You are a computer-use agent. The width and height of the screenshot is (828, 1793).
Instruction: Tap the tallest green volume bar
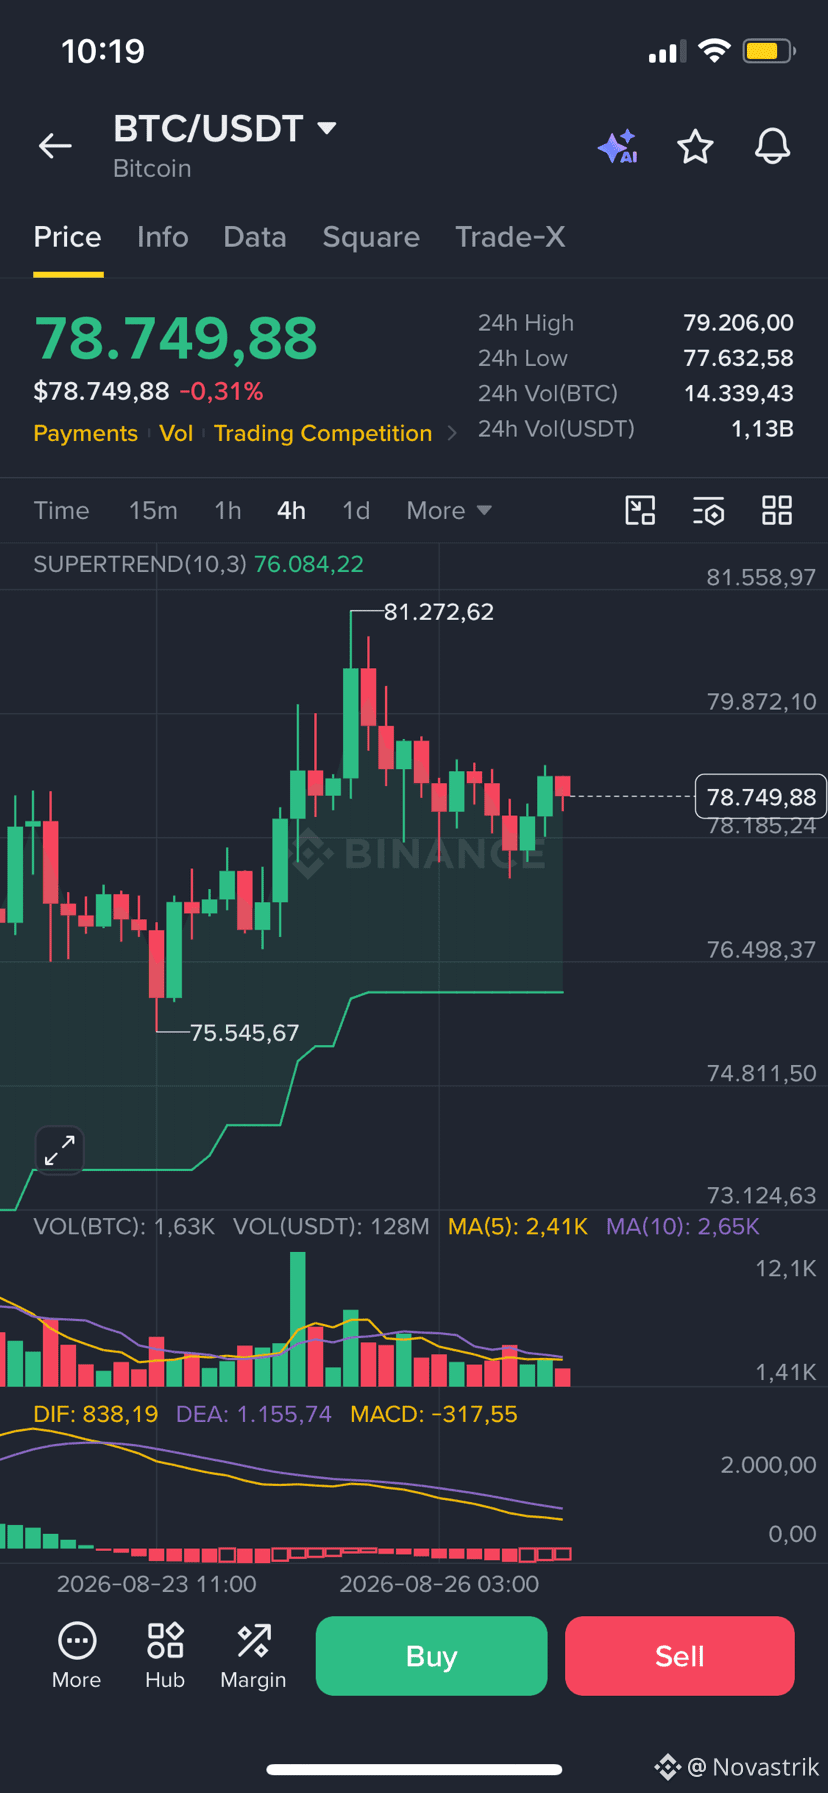298,1318
